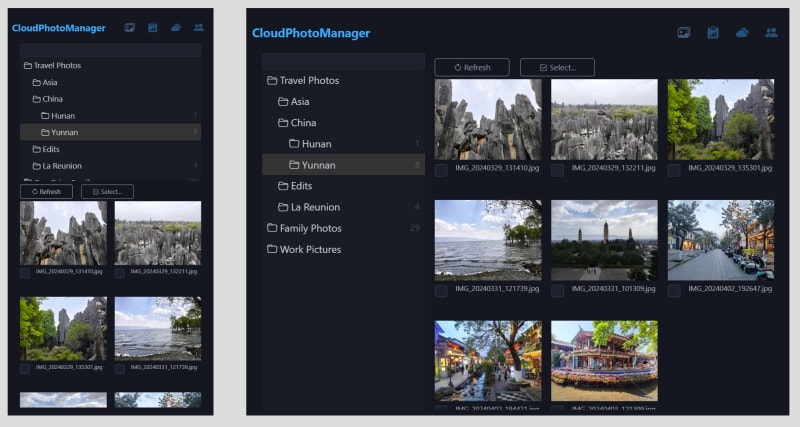The width and height of the screenshot is (800, 427).
Task: Select the Yunnan folder in the narrow layout tree
Action: 110,132
